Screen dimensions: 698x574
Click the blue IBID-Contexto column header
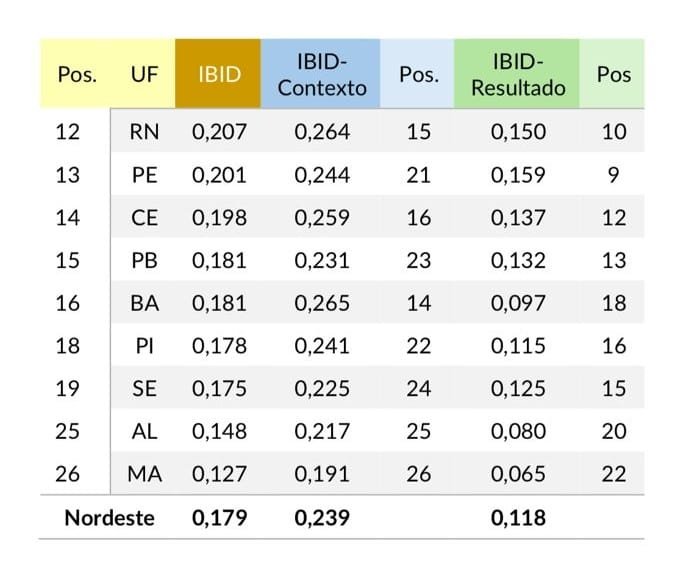coord(322,75)
